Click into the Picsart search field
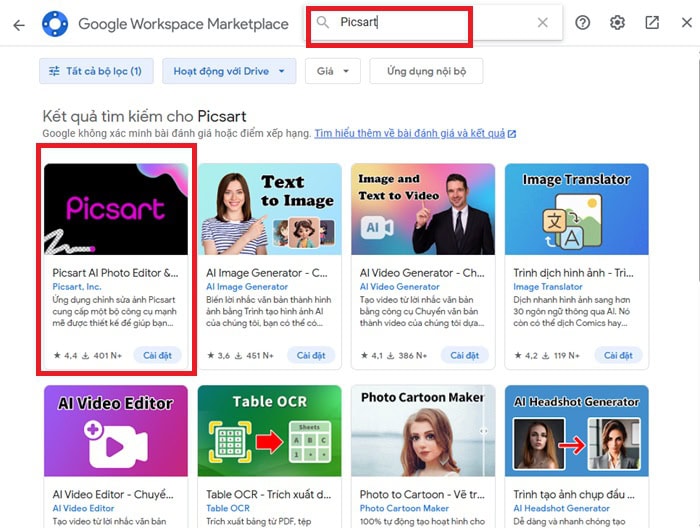Image resolution: width=700 pixels, height=528 pixels. [x=433, y=22]
